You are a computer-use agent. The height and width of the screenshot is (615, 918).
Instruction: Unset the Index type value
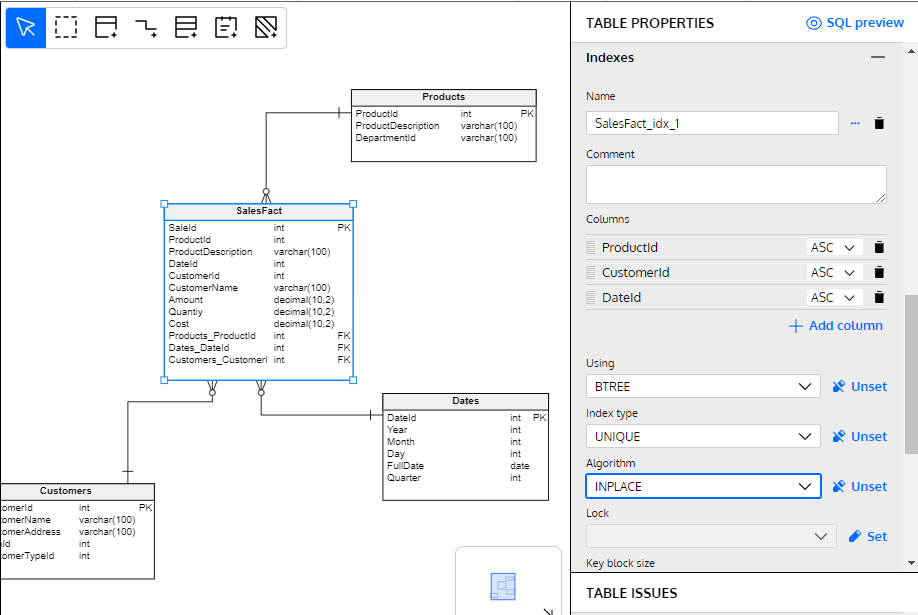(x=859, y=436)
